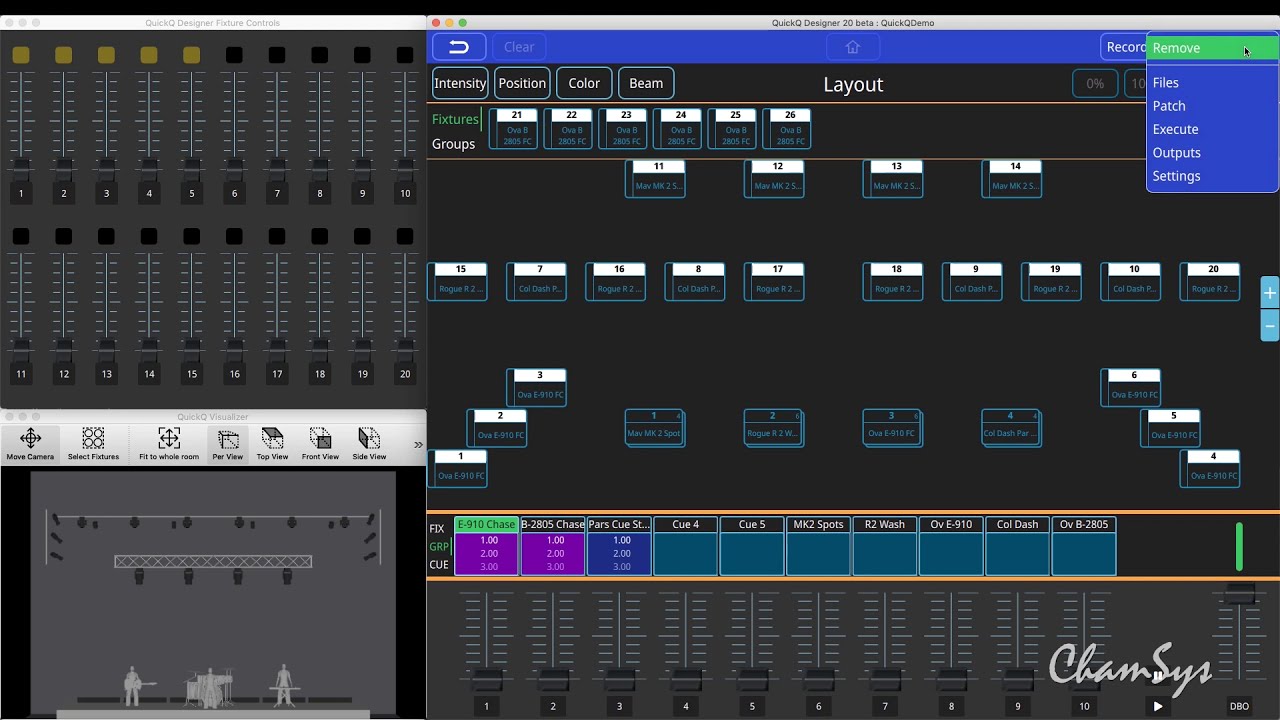Select the R2 Wash playback cell
This screenshot has height=720, width=1280.
pos(884,546)
